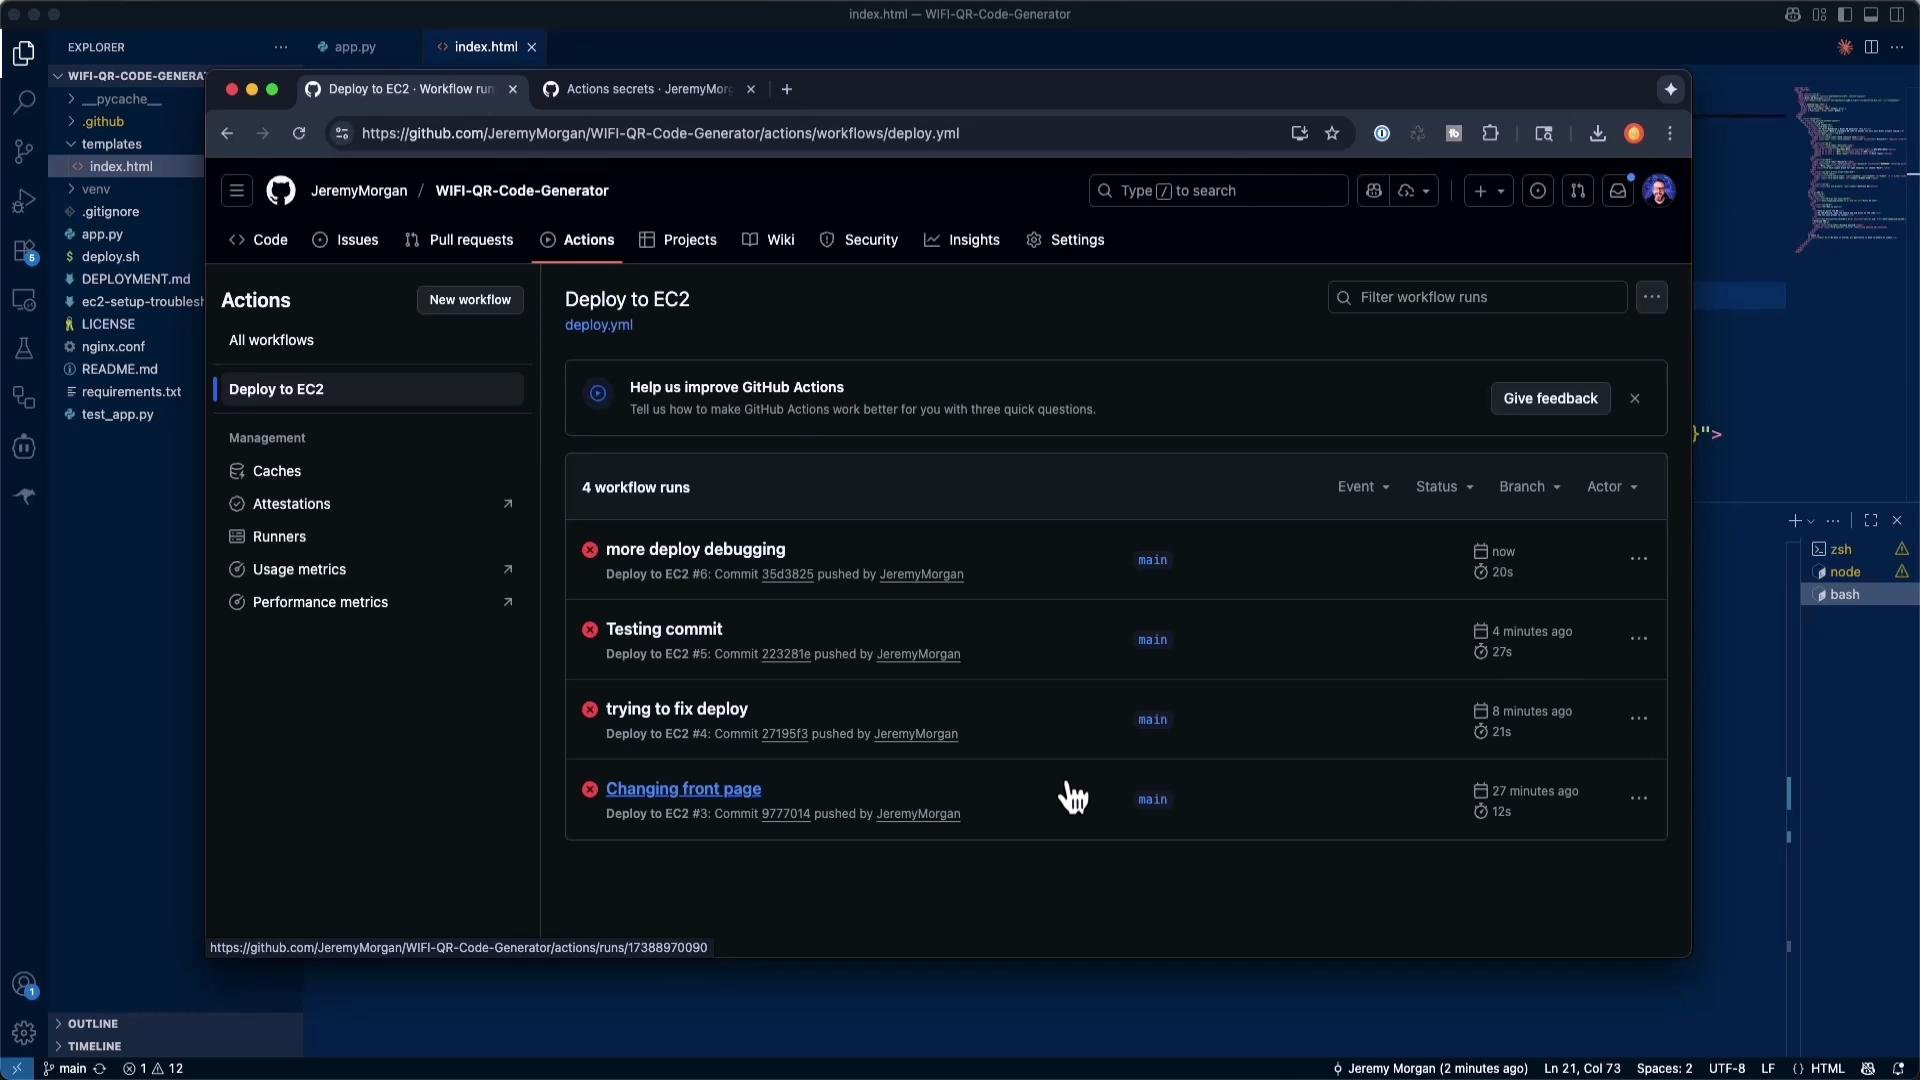Click browser back arrow
1920x1080 pixels.
tap(227, 133)
